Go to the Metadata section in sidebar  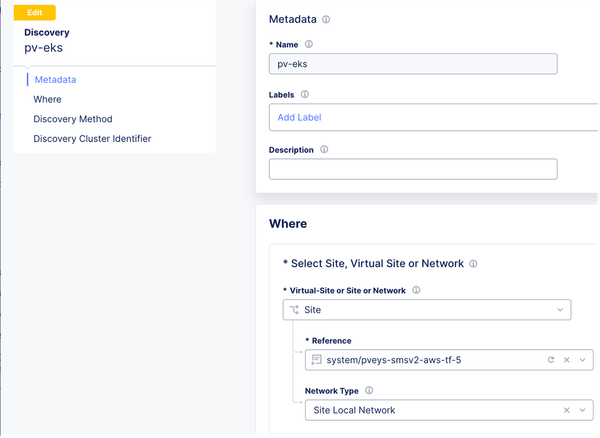(55, 79)
